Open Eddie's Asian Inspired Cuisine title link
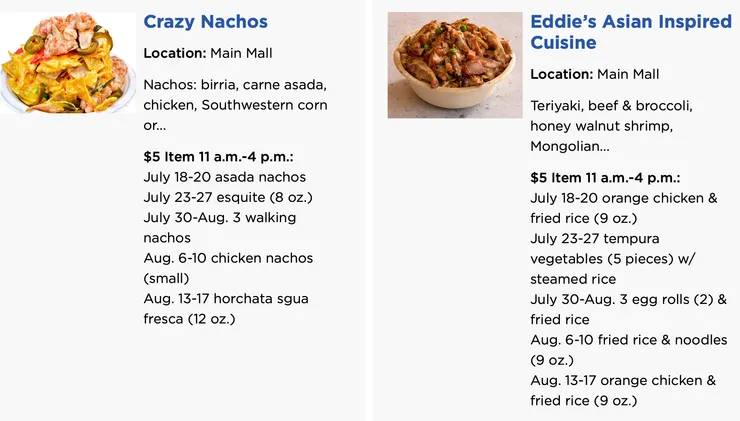740x421 pixels. (x=630, y=32)
